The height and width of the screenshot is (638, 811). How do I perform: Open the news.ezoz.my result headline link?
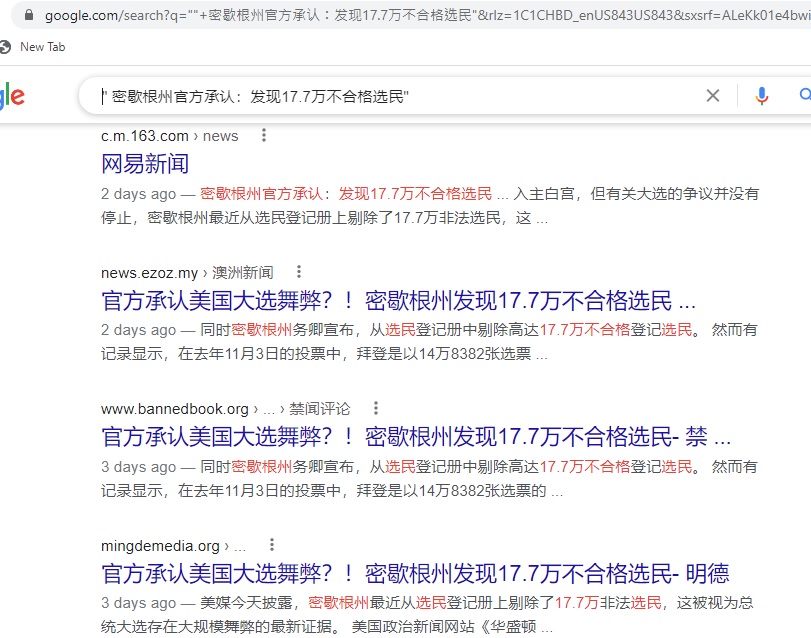pyautogui.click(x=398, y=300)
